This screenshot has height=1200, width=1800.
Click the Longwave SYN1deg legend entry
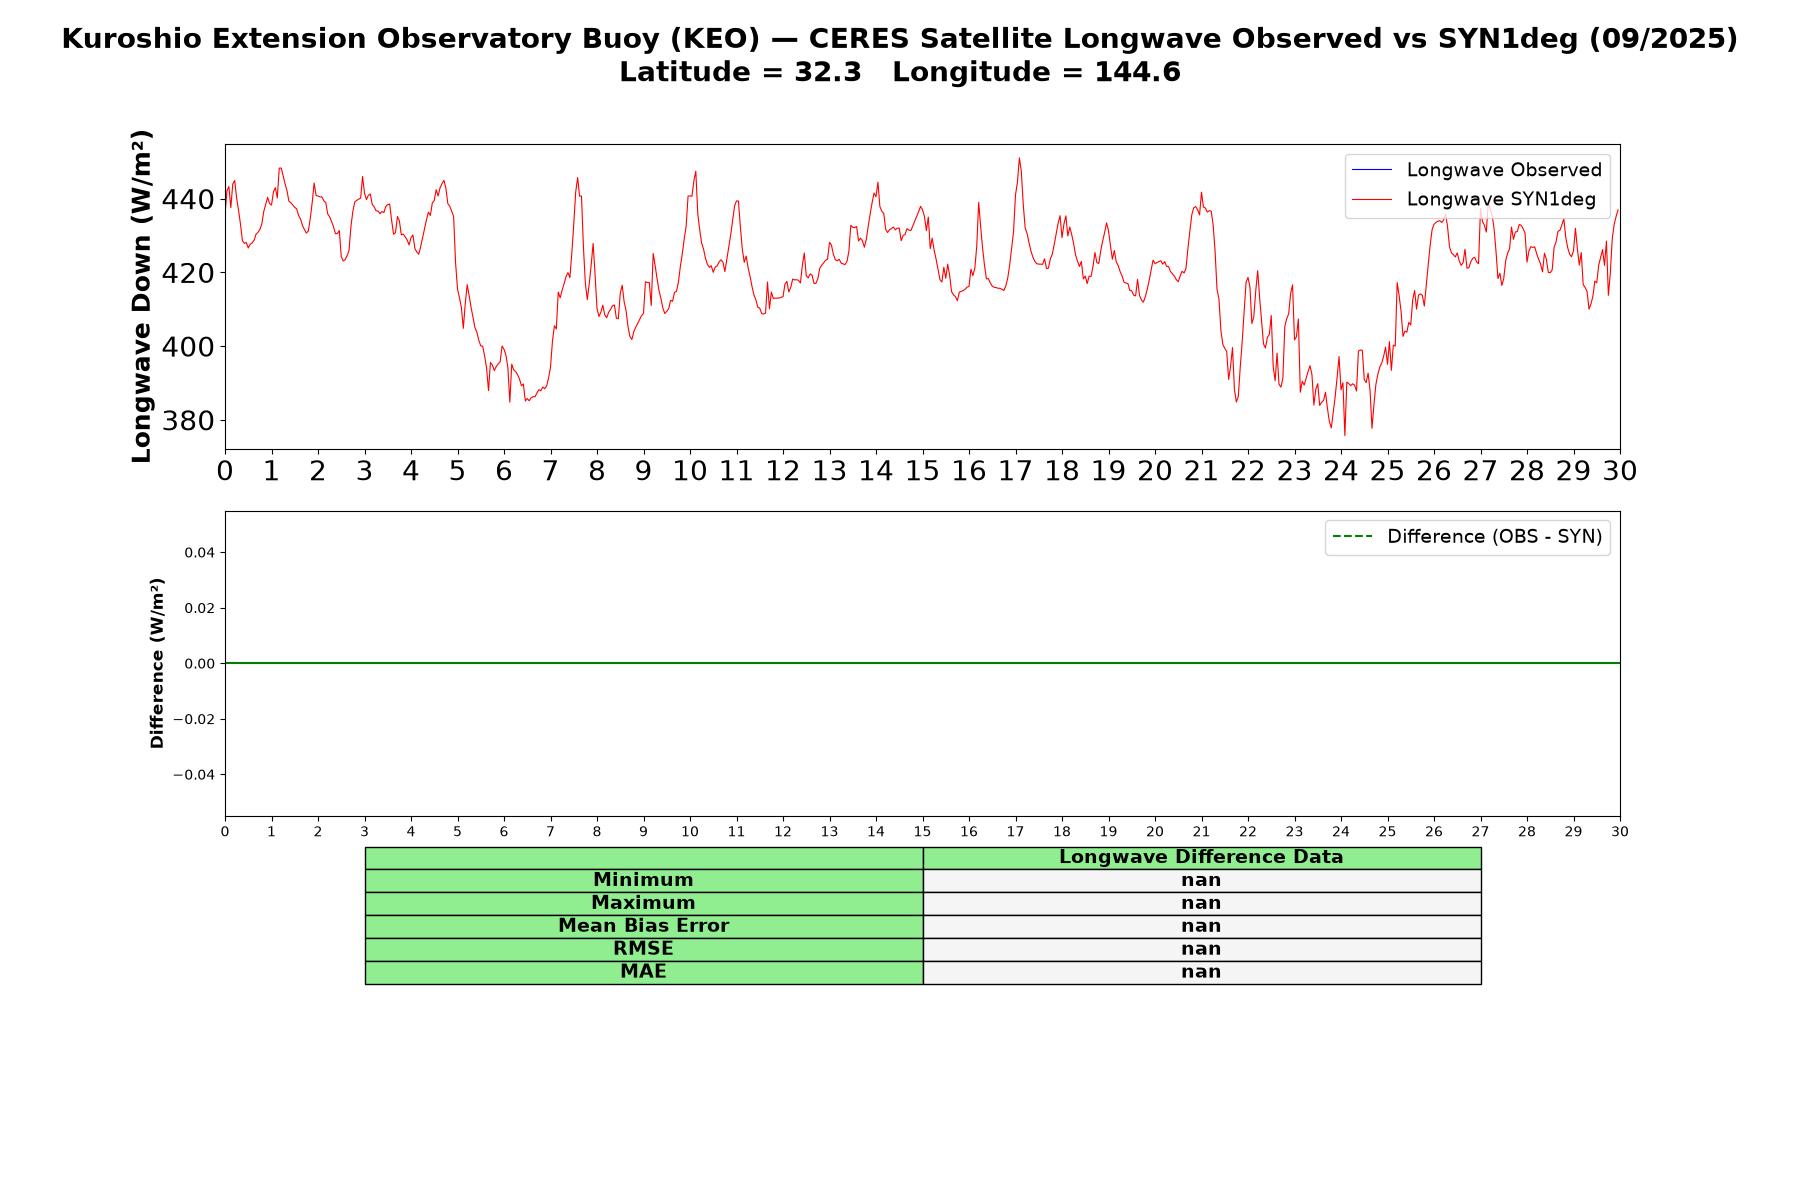pos(1473,199)
